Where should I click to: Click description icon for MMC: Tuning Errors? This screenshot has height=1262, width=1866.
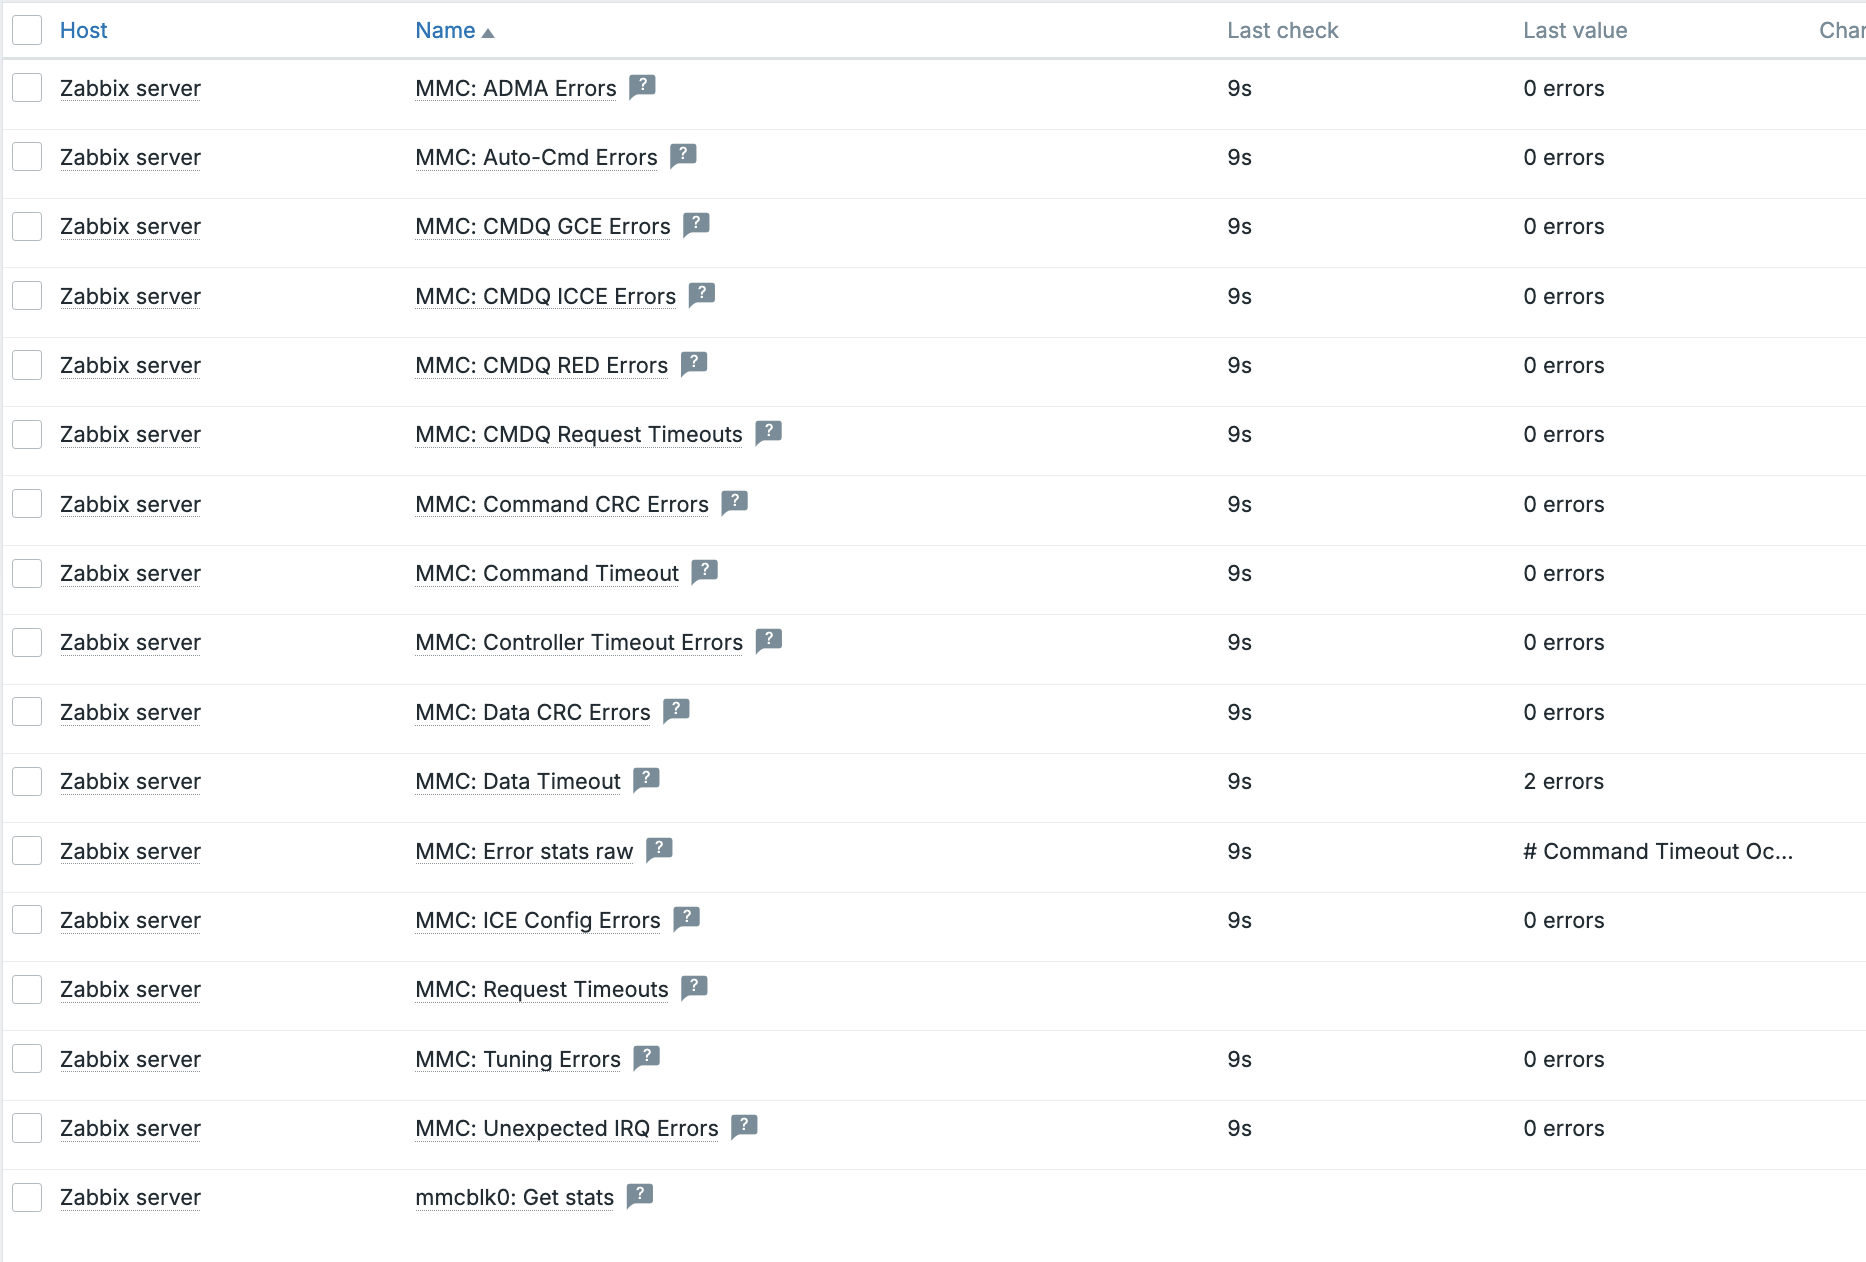[x=647, y=1057]
